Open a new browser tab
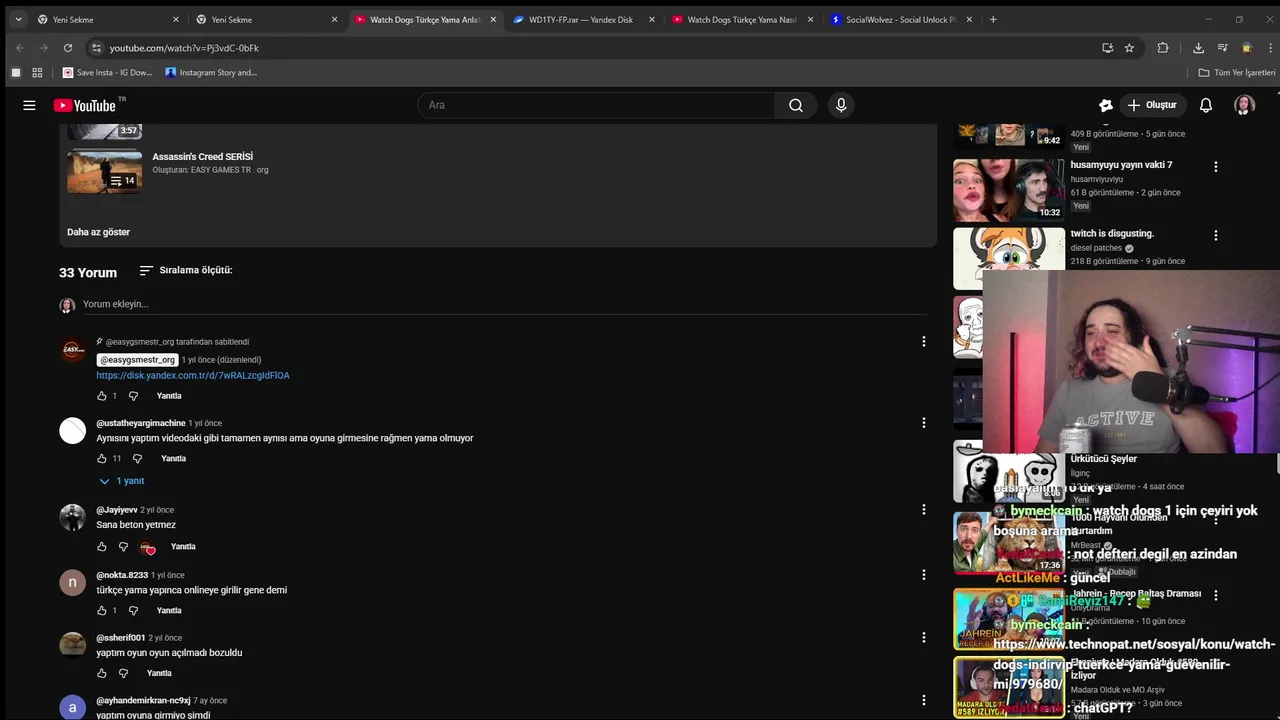Viewport: 1280px width, 720px height. coord(993,19)
